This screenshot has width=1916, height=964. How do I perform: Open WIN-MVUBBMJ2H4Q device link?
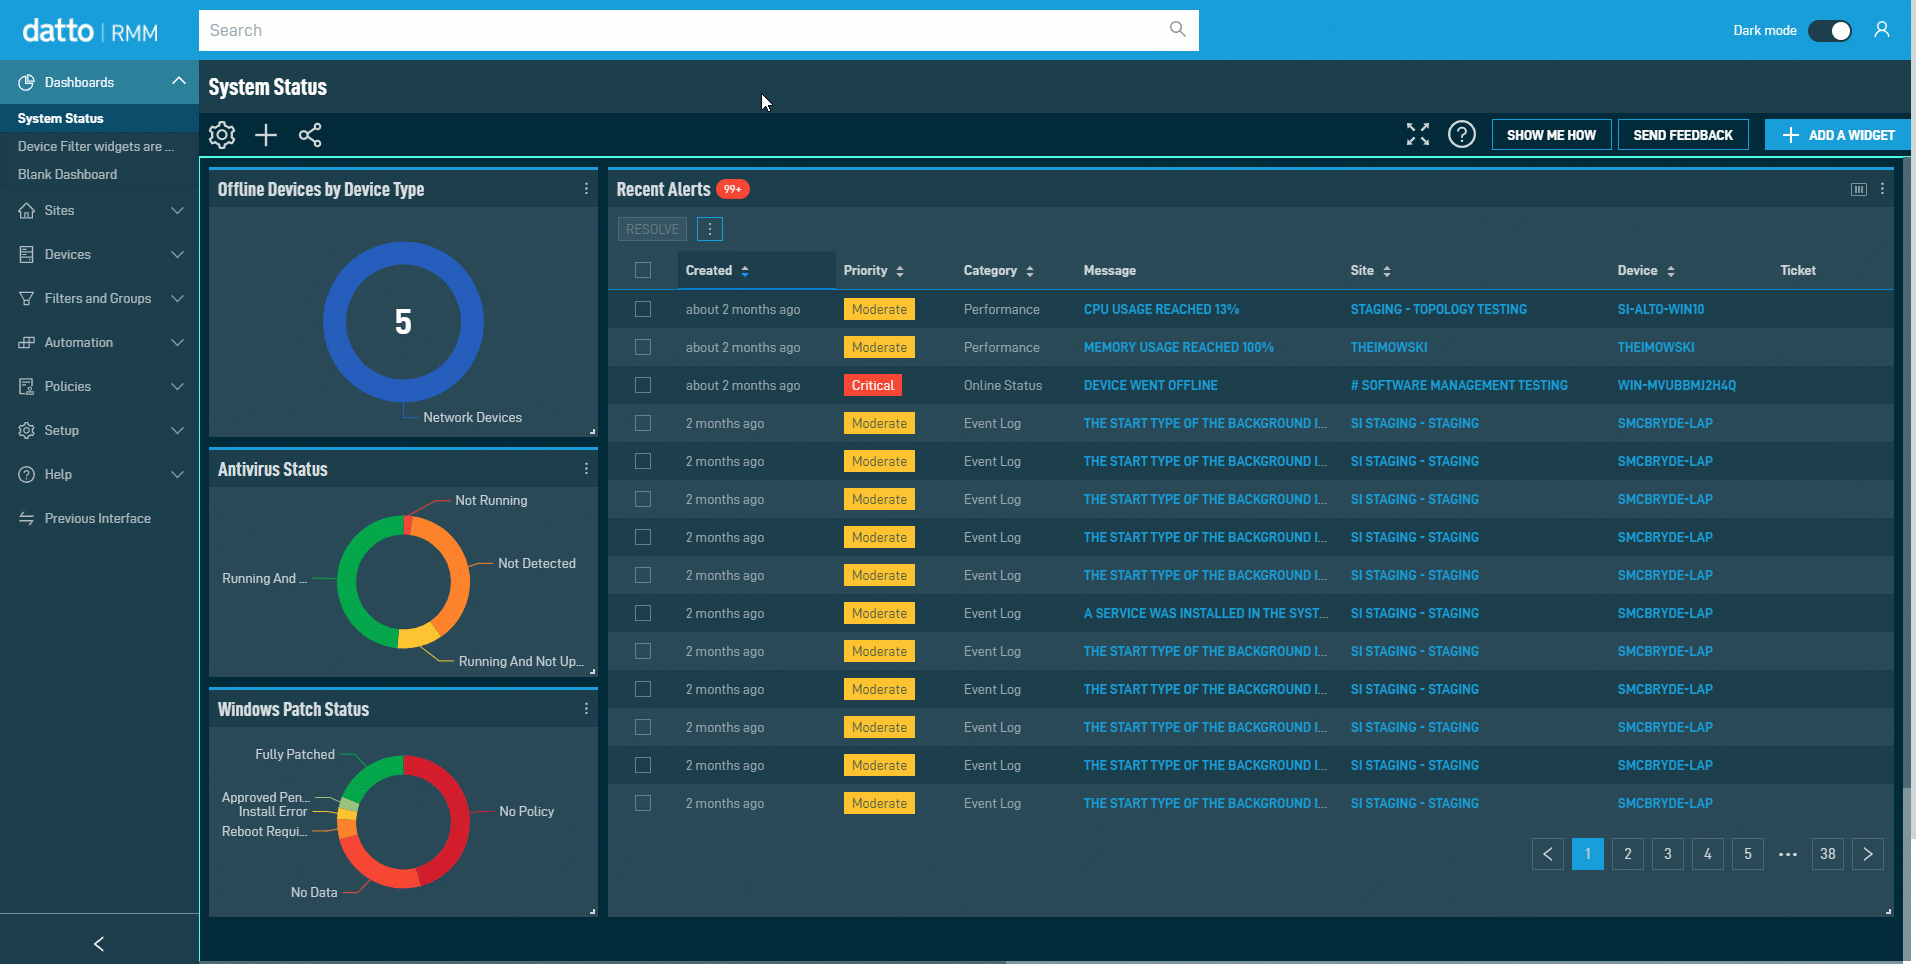tap(1677, 385)
